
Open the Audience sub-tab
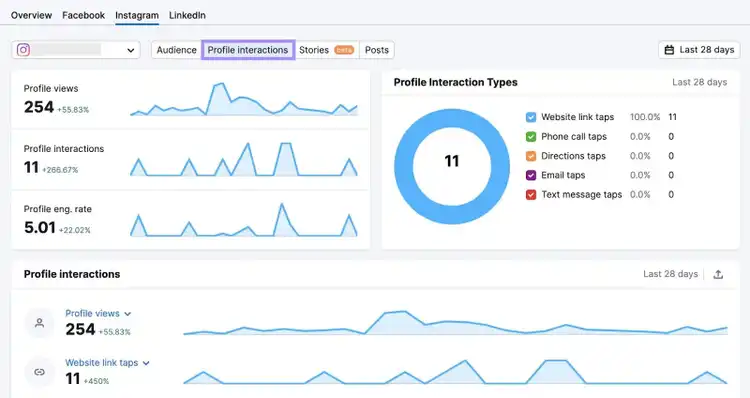point(176,50)
